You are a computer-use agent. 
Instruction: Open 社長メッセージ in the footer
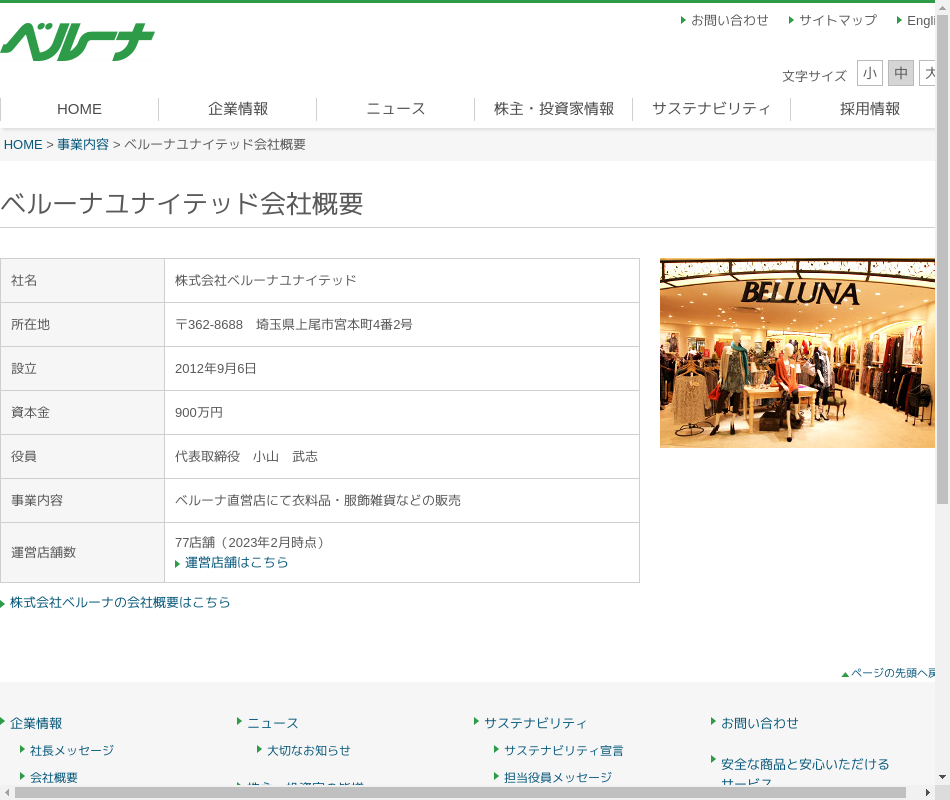(71, 750)
